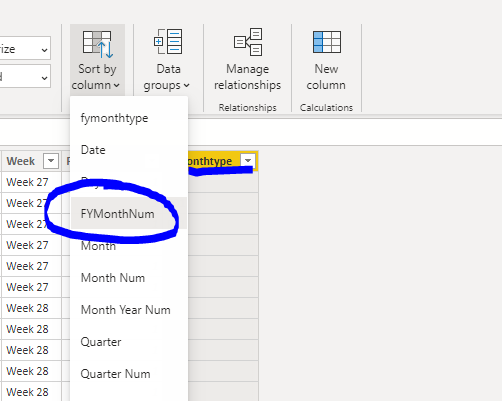The height and width of the screenshot is (401, 502).
Task: Choose Month sort option
Action: point(129,246)
